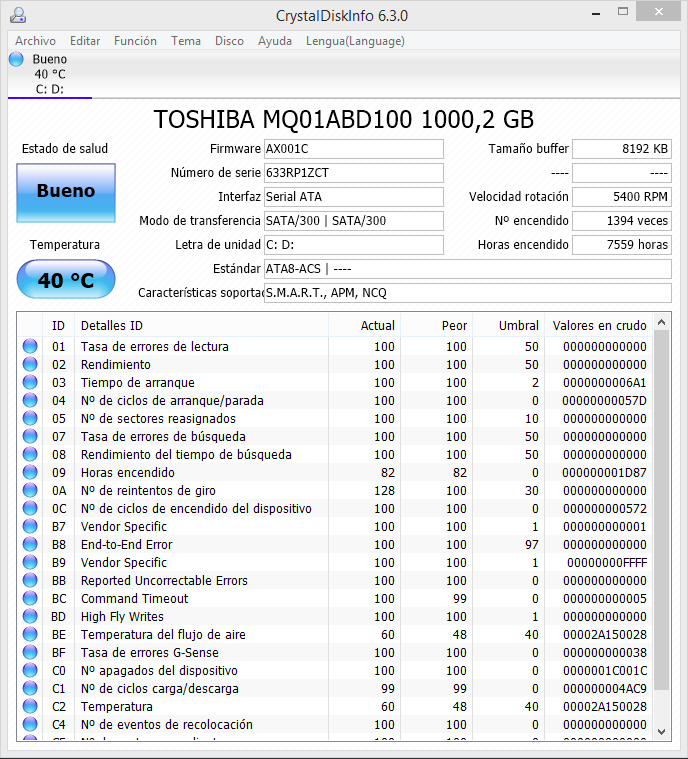This screenshot has height=759, width=688.
Task: Click the Valores en crudo column header
Action: [599, 325]
